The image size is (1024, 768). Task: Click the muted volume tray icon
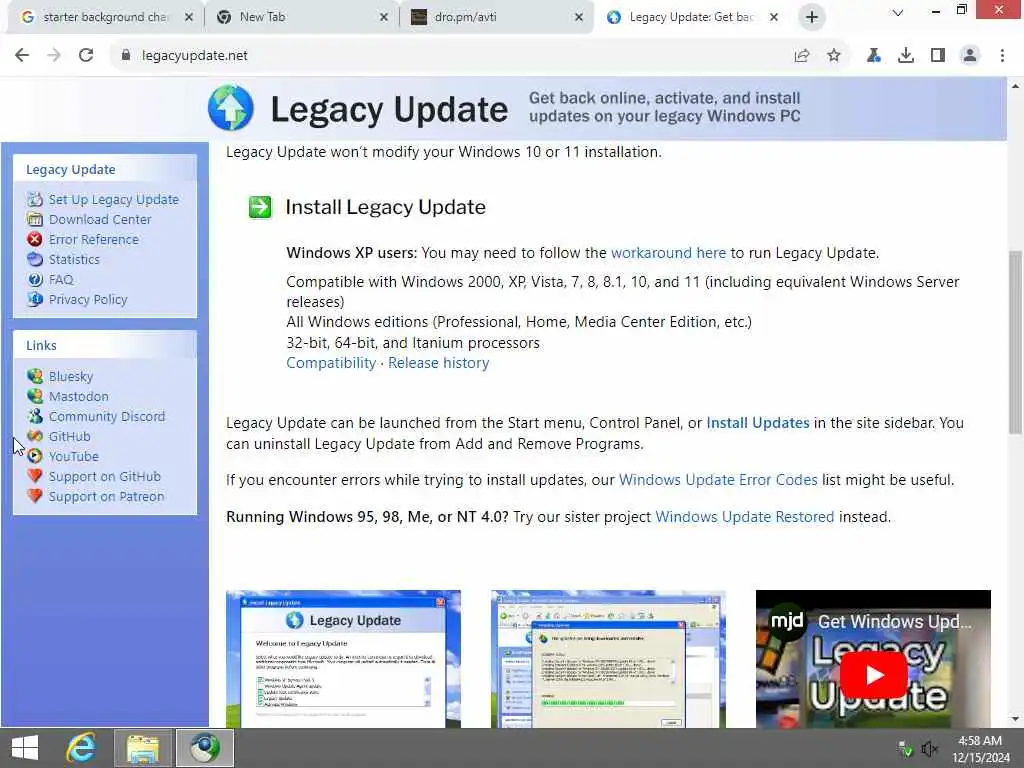pos(929,749)
